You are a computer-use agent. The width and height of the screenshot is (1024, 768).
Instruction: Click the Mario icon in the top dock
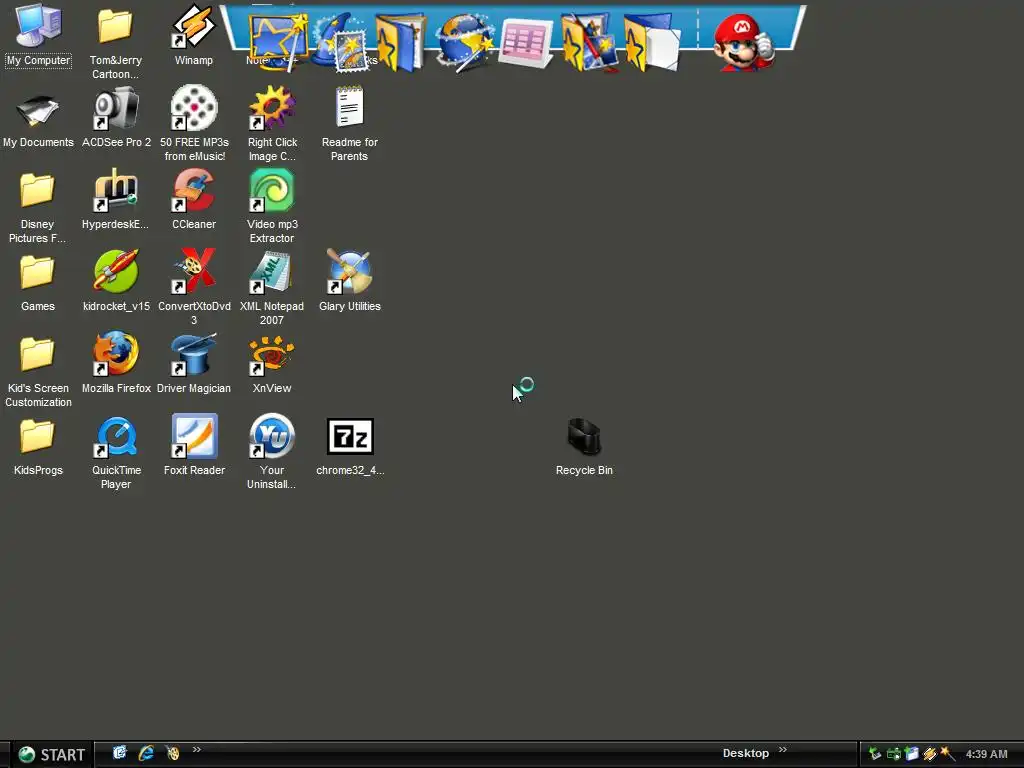[743, 42]
